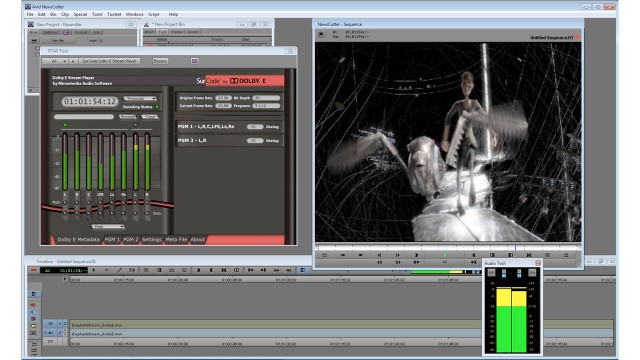Click the yellow segment tool left of timeline
The image size is (640, 360).
click(x=33, y=326)
